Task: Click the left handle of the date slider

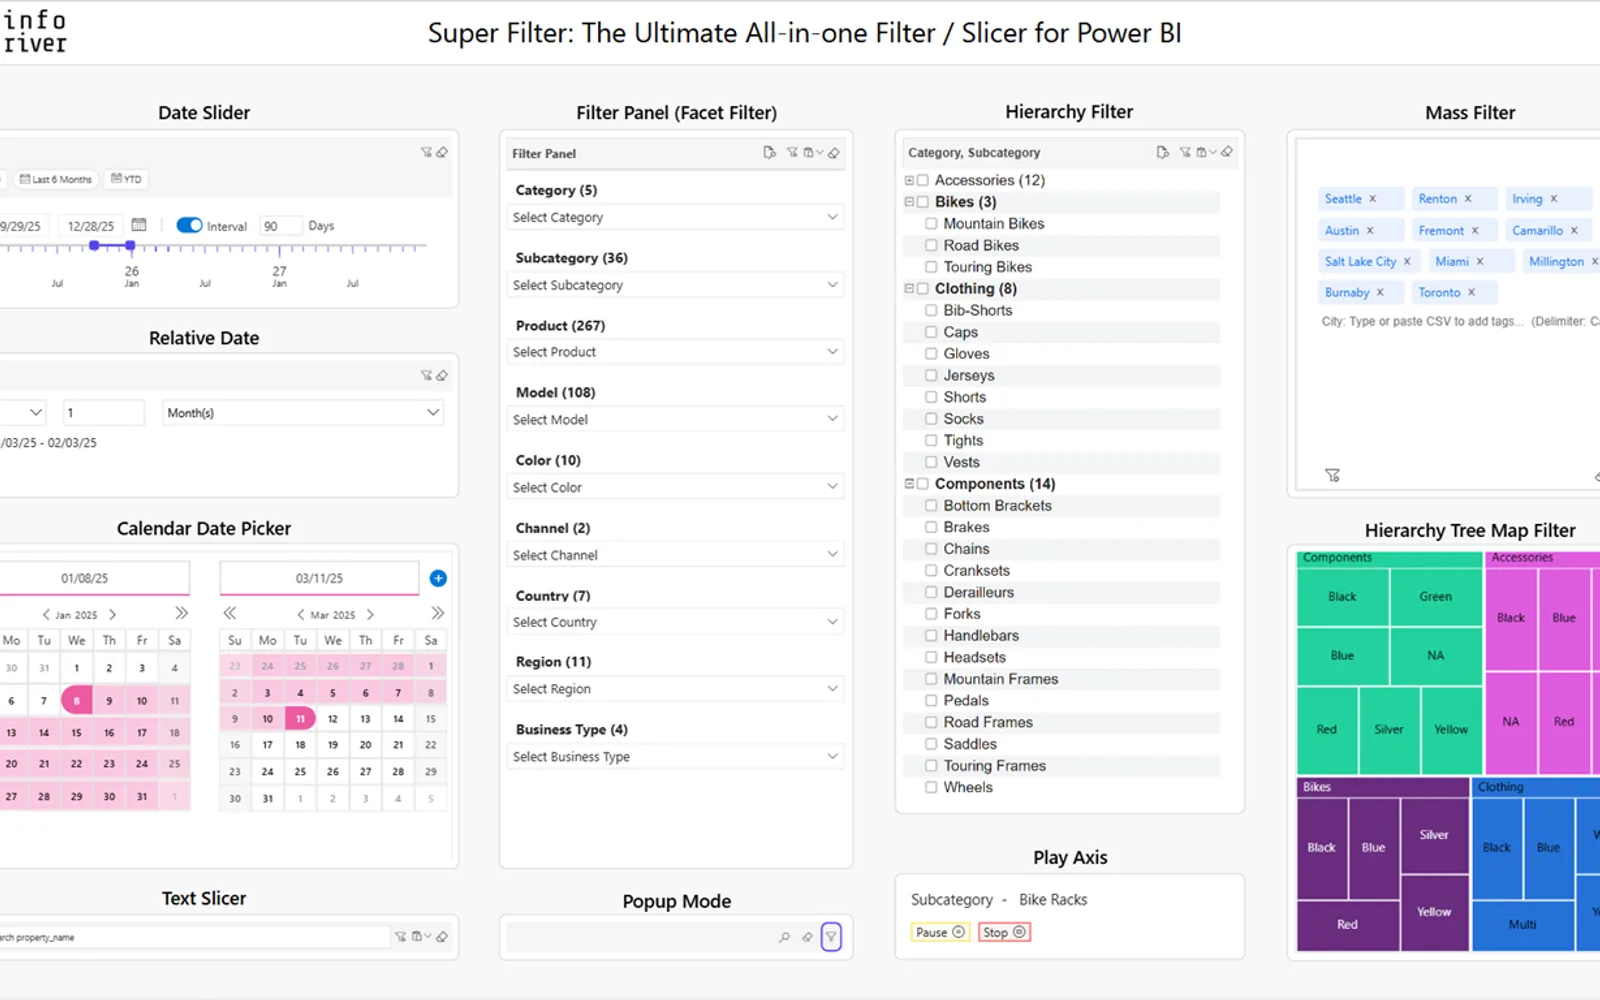Action: coord(94,245)
